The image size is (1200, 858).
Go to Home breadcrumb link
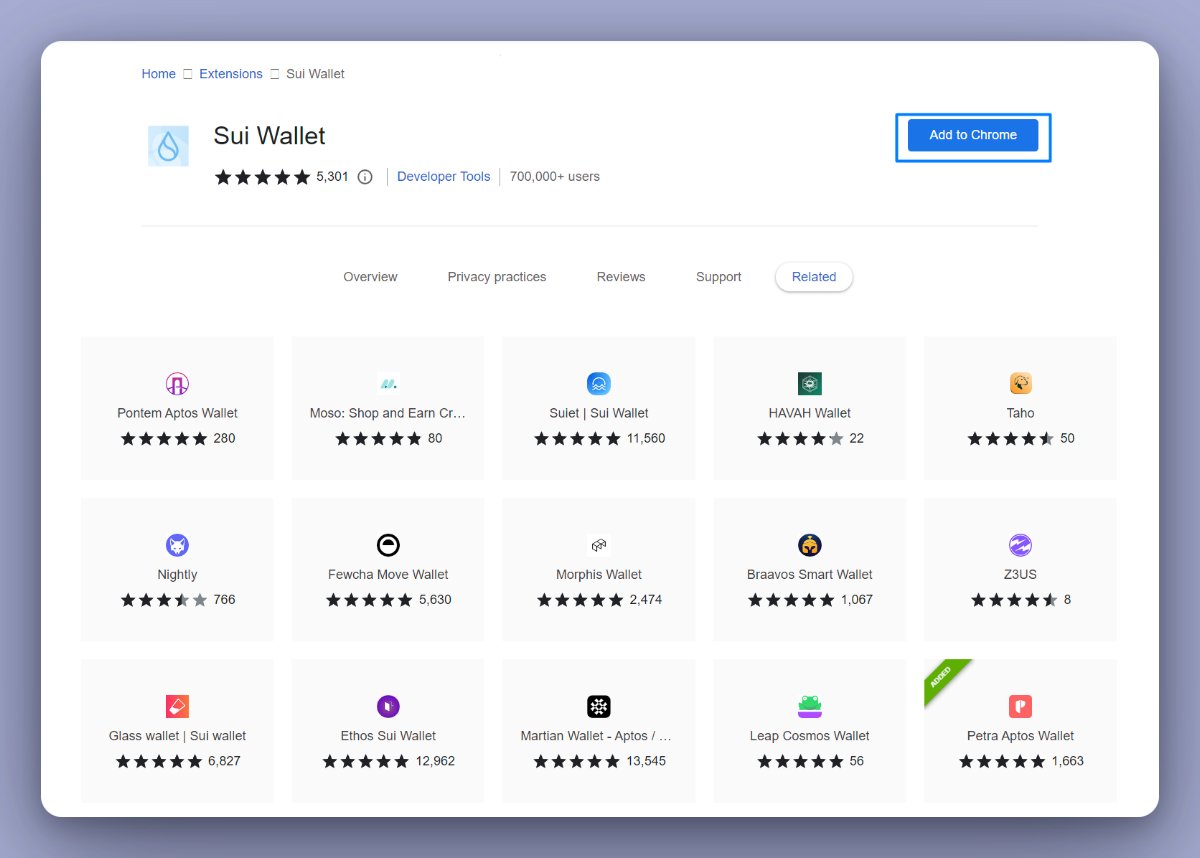159,74
